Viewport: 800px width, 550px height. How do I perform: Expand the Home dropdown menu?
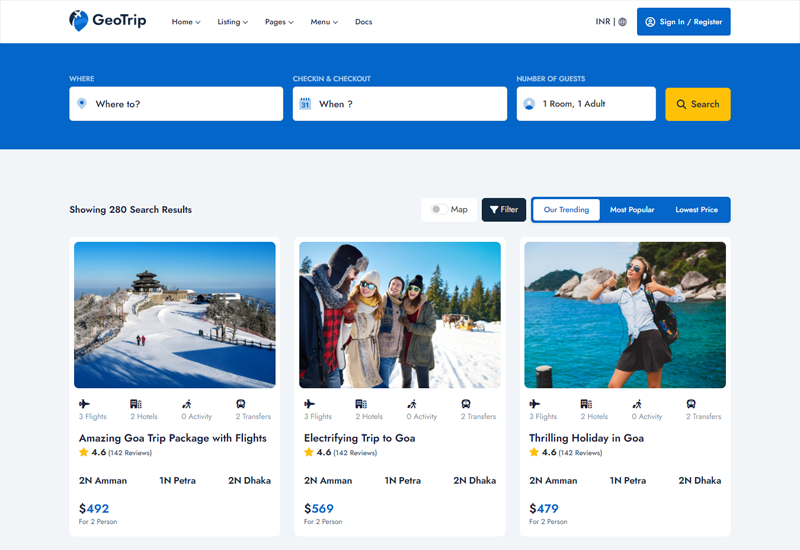(x=186, y=22)
